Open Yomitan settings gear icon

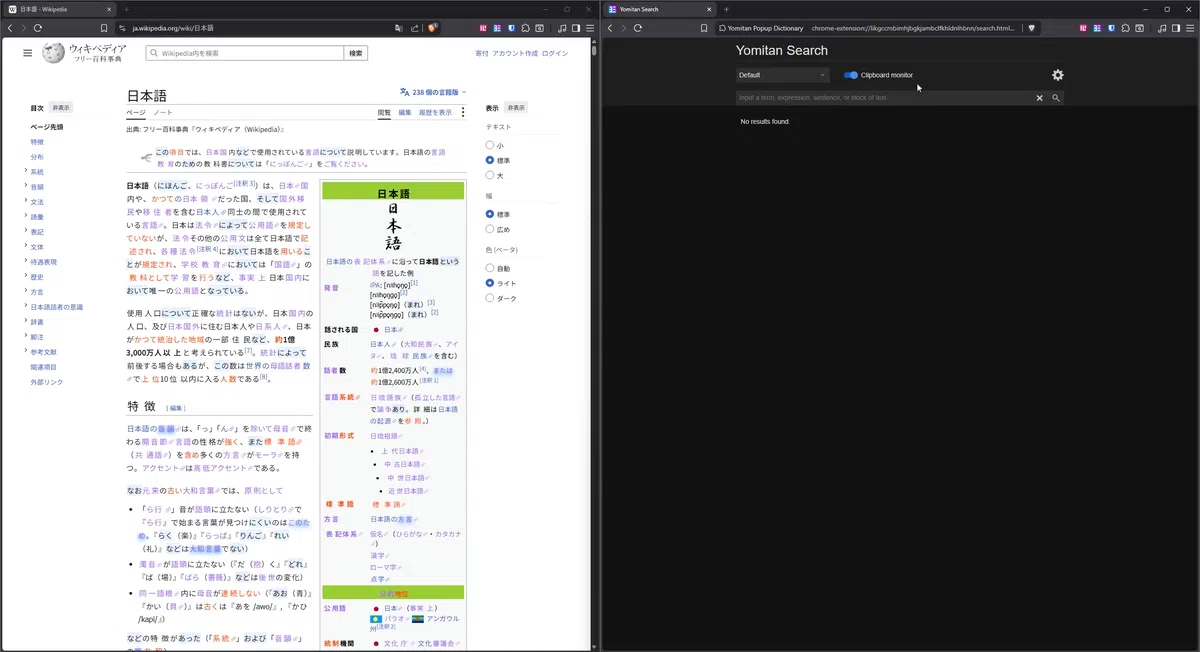click(x=1058, y=75)
